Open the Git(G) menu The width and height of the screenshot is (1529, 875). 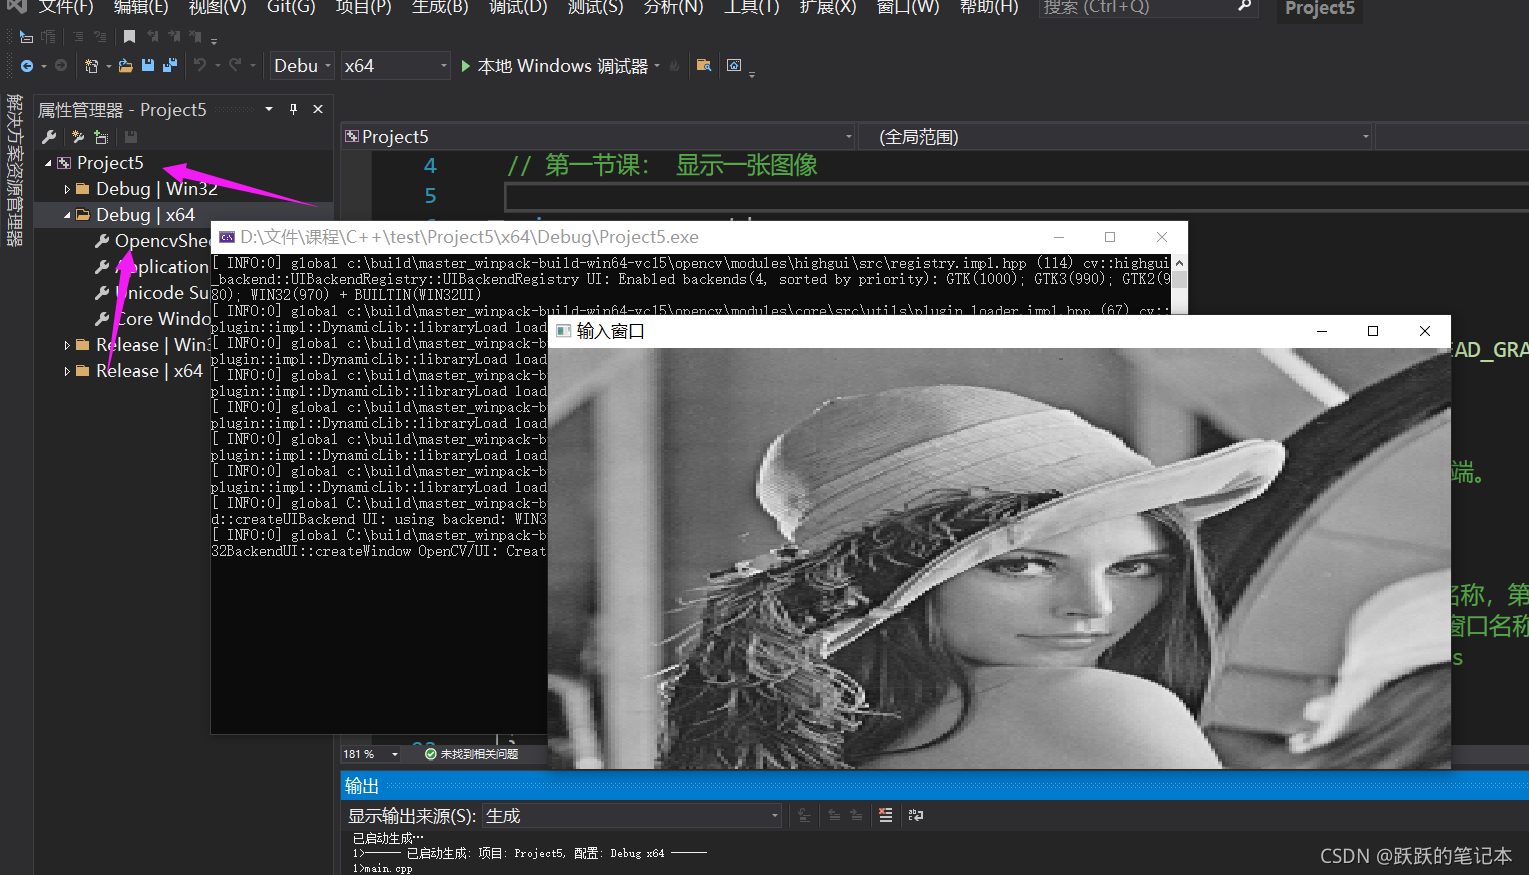coord(291,7)
